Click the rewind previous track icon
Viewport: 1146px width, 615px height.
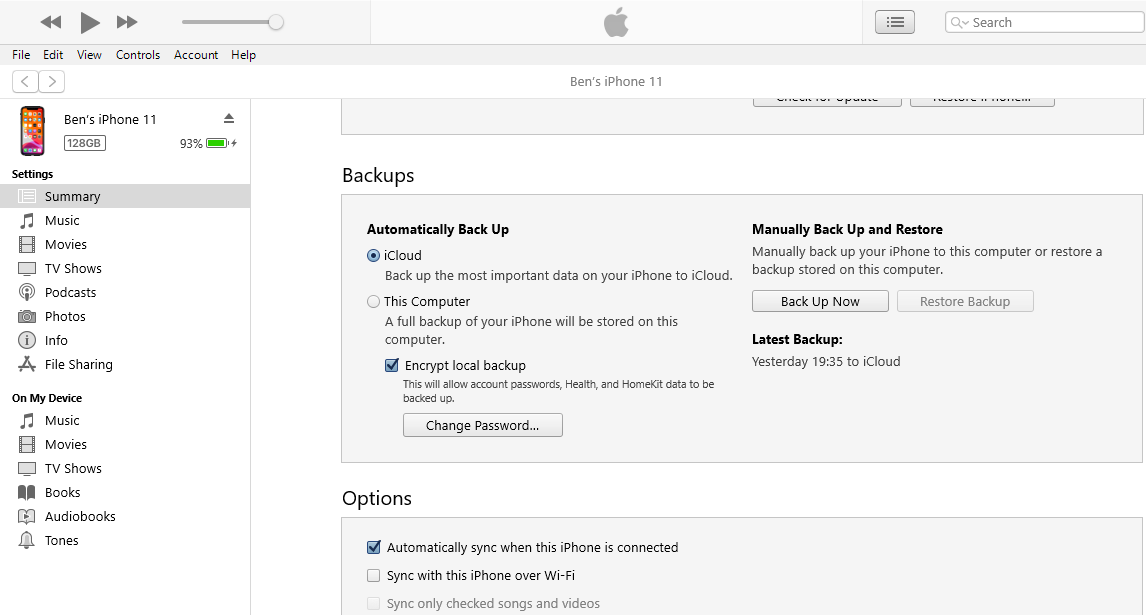click(51, 22)
